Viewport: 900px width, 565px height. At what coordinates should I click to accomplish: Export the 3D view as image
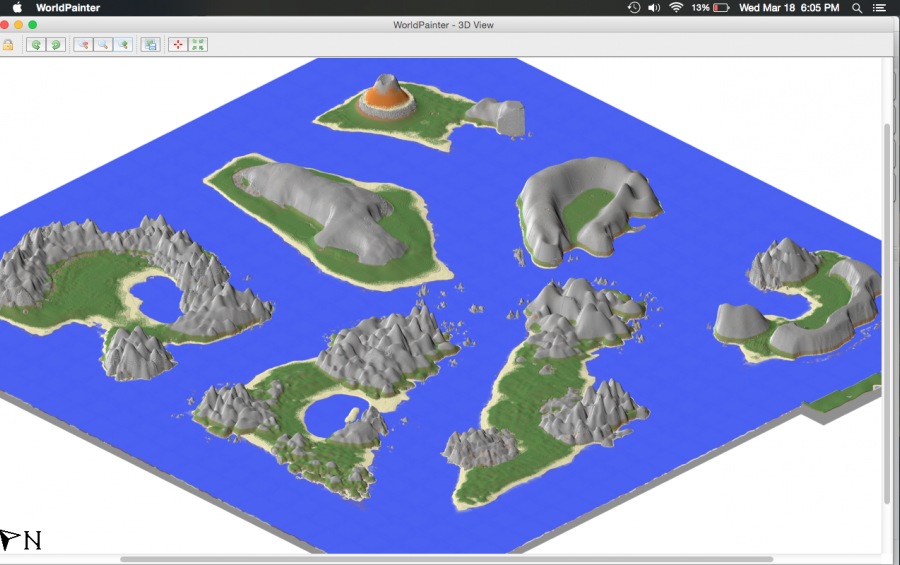coord(150,45)
